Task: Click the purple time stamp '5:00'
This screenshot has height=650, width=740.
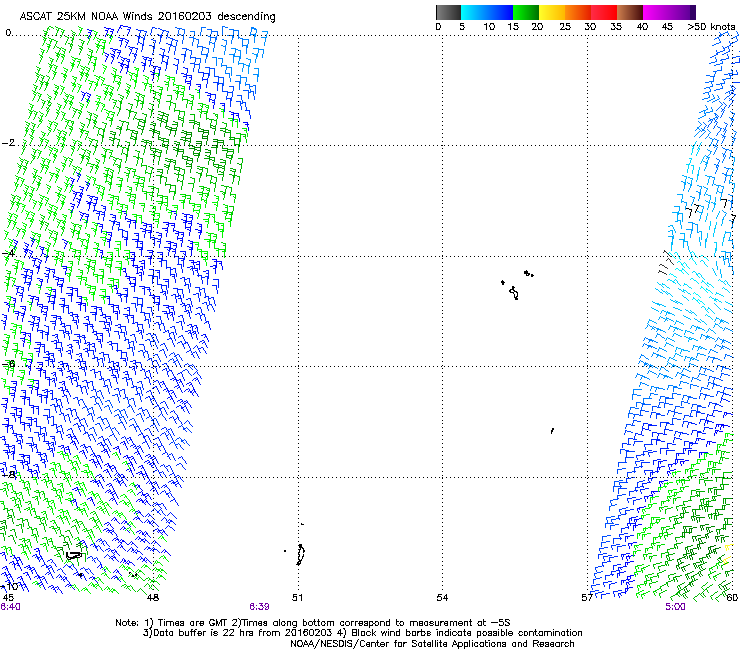Action: (675, 607)
